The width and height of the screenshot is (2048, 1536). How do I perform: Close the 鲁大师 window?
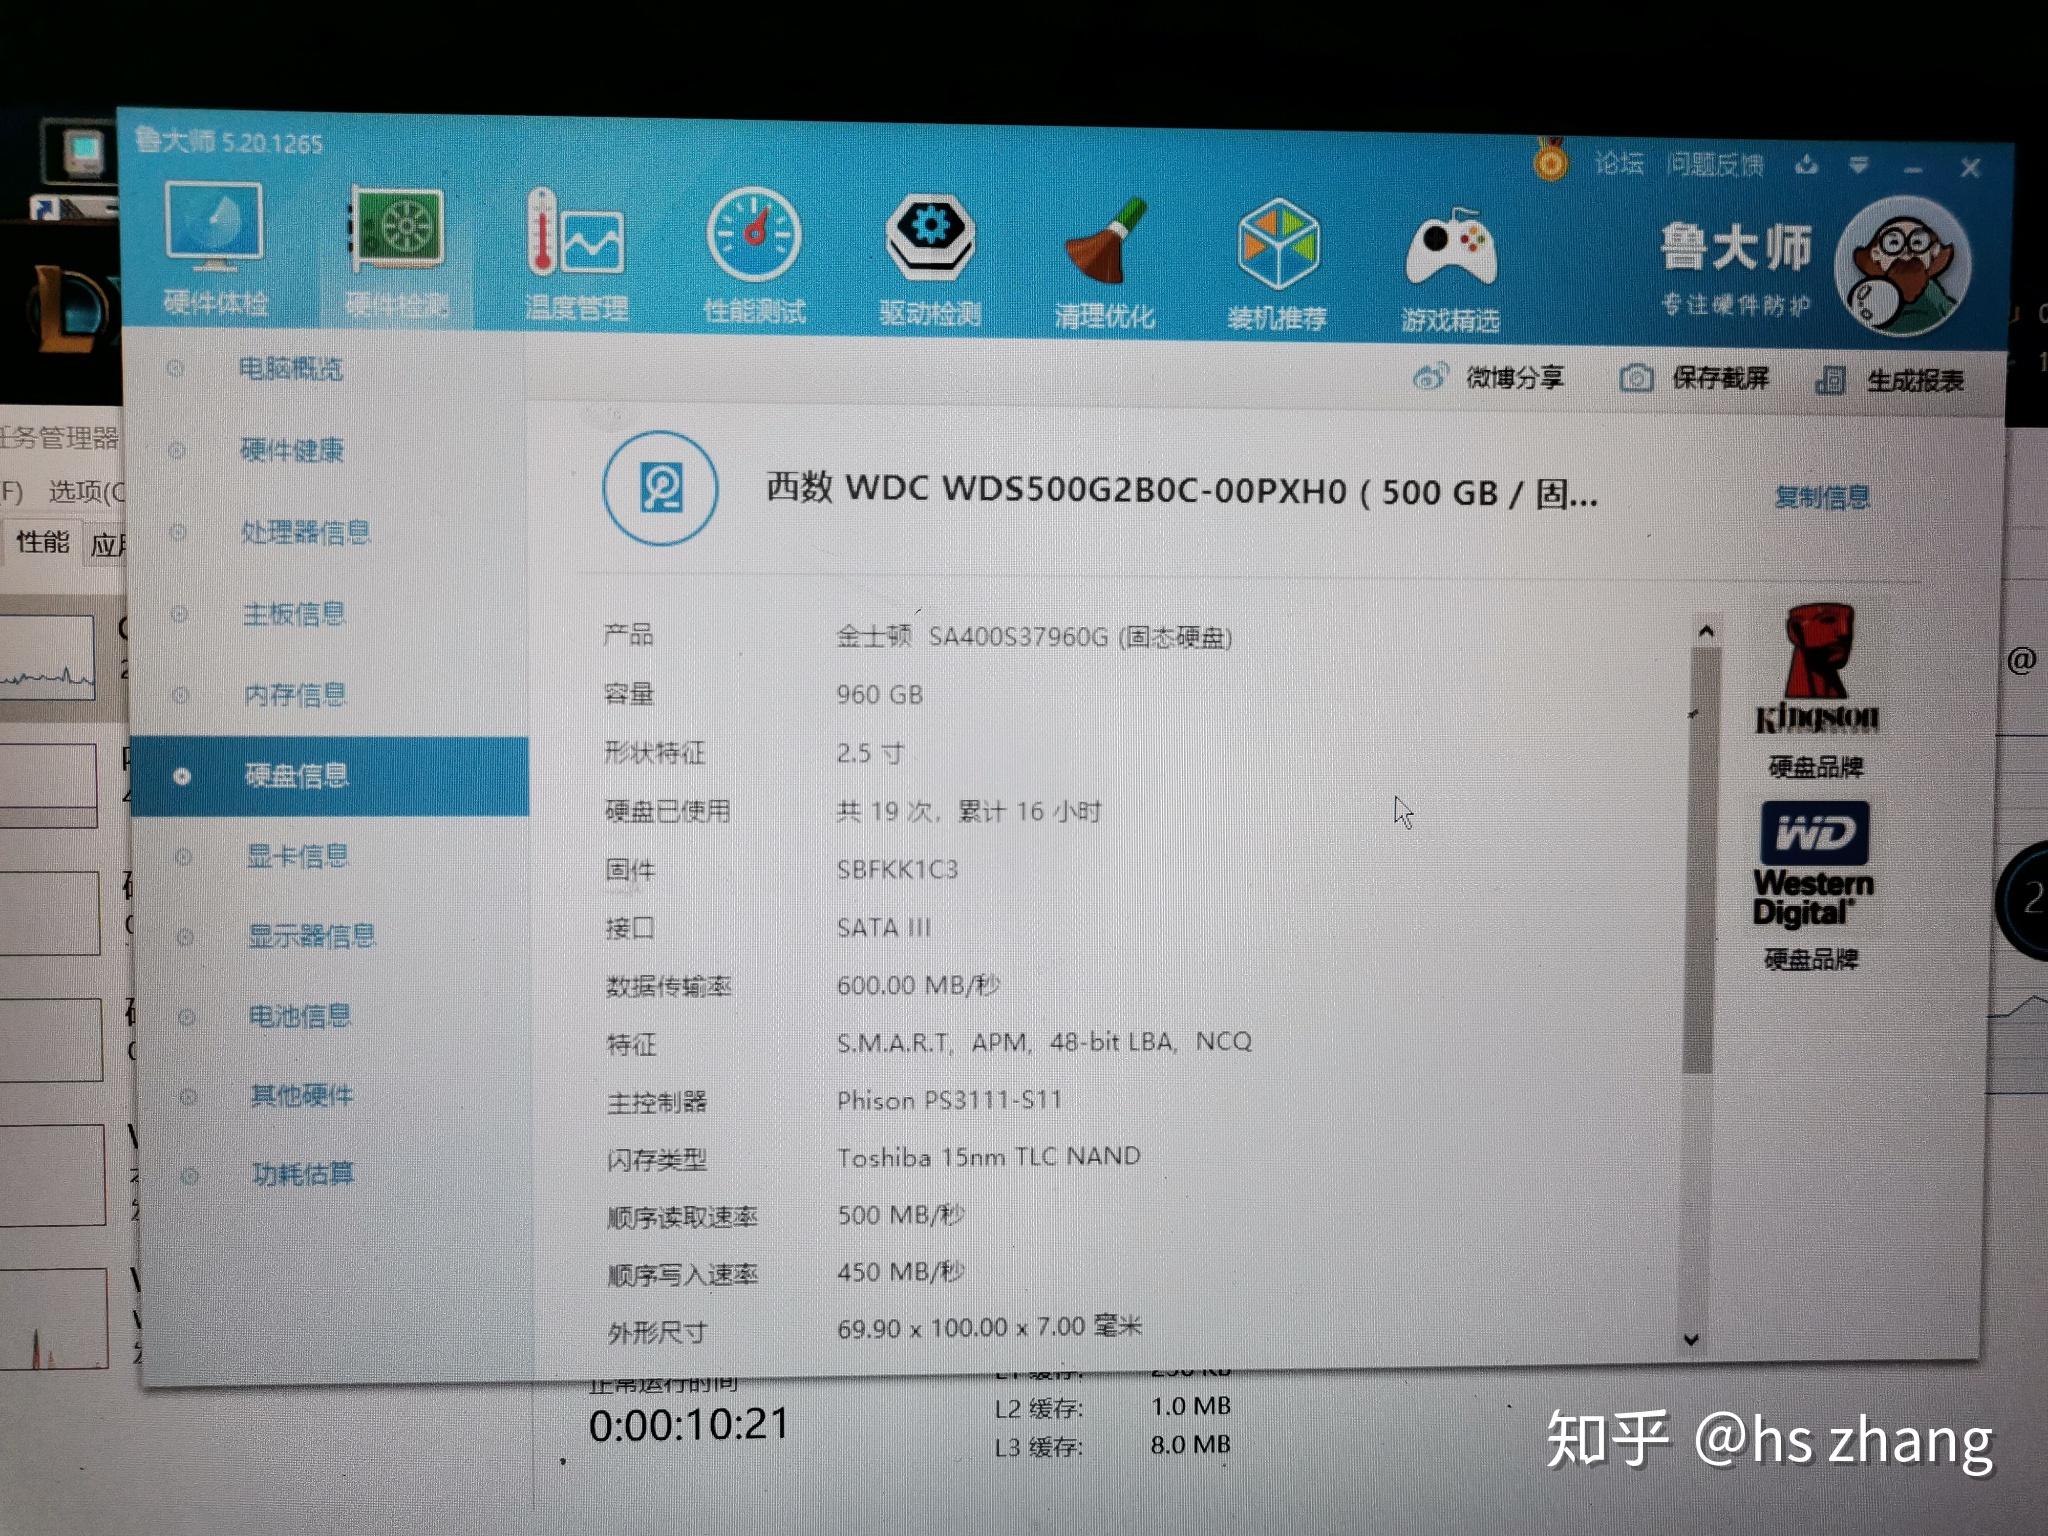click(x=1970, y=168)
